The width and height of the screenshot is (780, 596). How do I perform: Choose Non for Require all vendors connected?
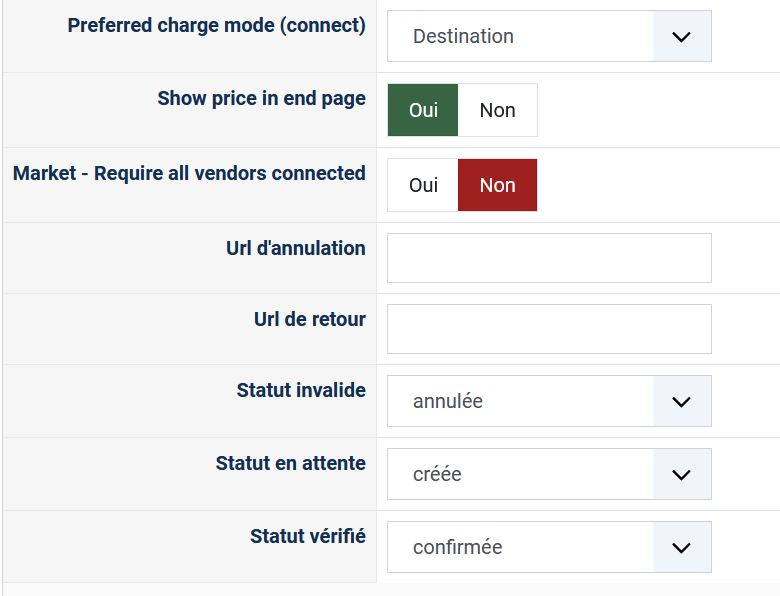tap(497, 185)
